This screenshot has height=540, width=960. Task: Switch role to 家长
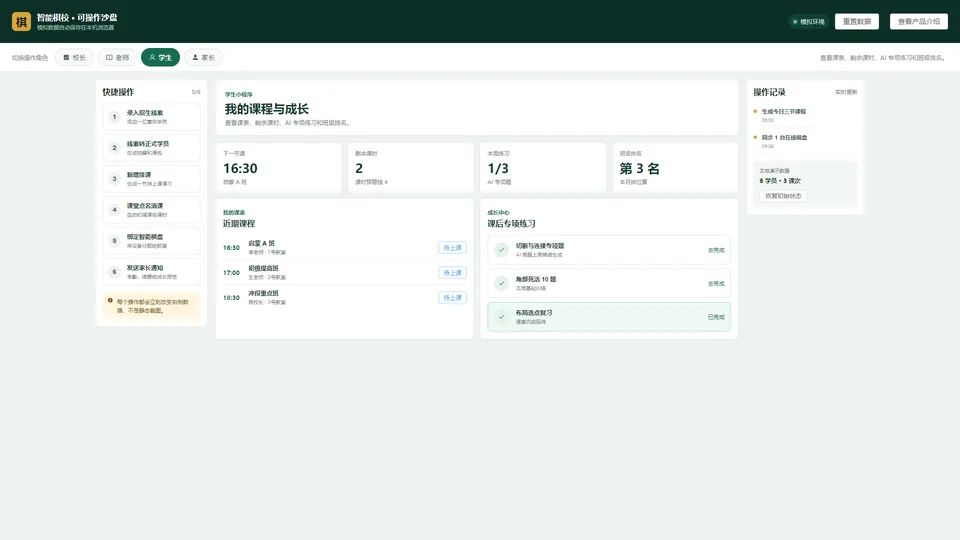[x=203, y=58]
